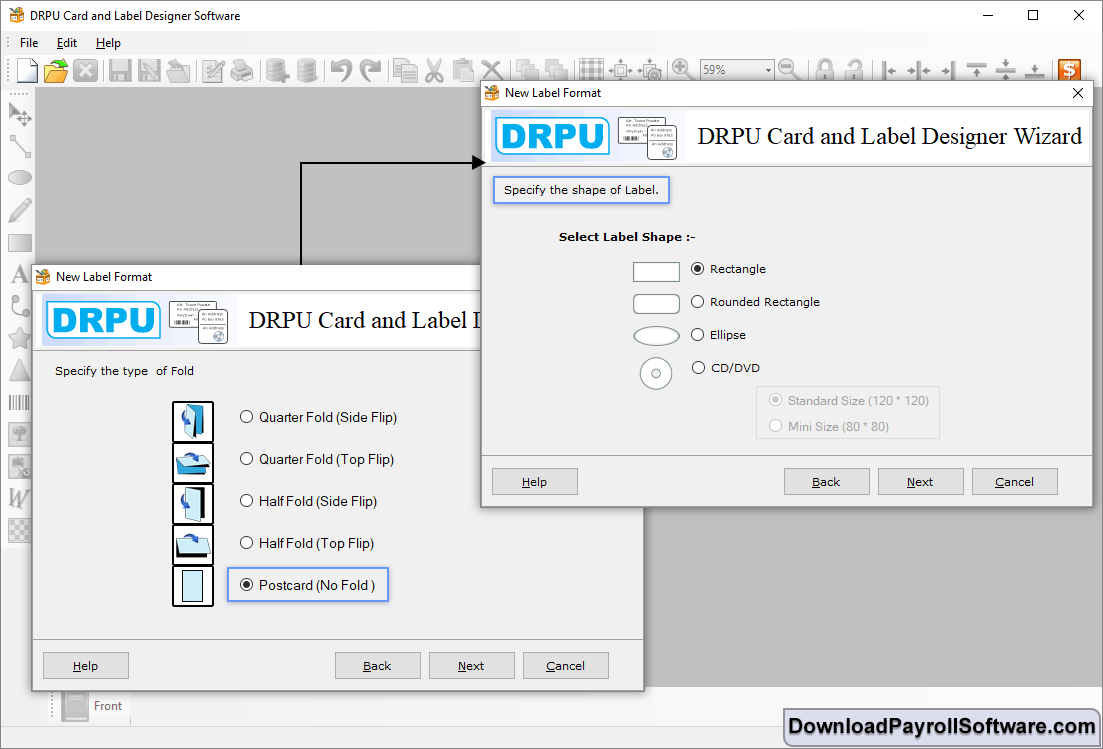Click the open padlock Unlock icon
This screenshot has width=1103, height=749.
tap(854, 70)
